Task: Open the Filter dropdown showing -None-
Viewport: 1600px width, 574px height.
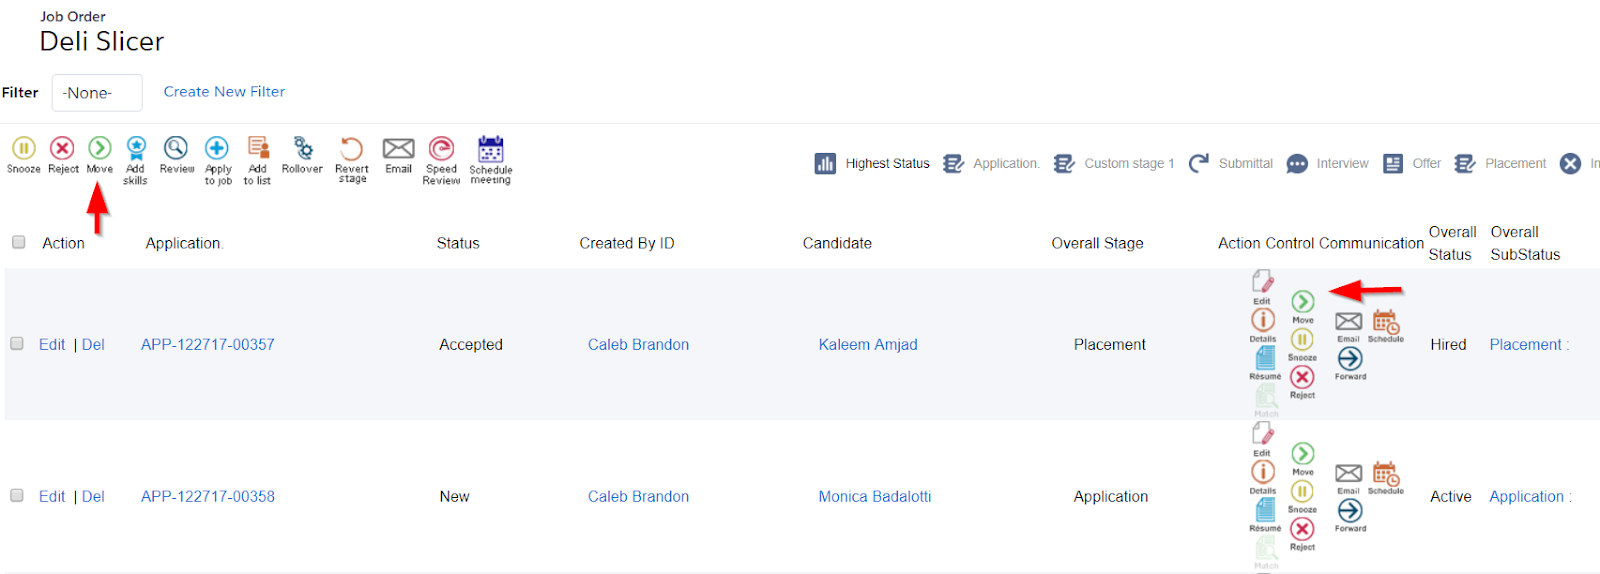Action: pyautogui.click(x=97, y=92)
